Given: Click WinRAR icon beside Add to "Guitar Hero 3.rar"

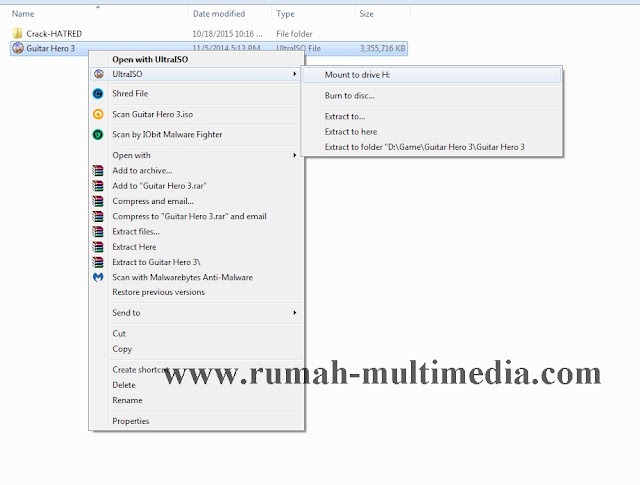Looking at the screenshot, I should click(x=98, y=186).
